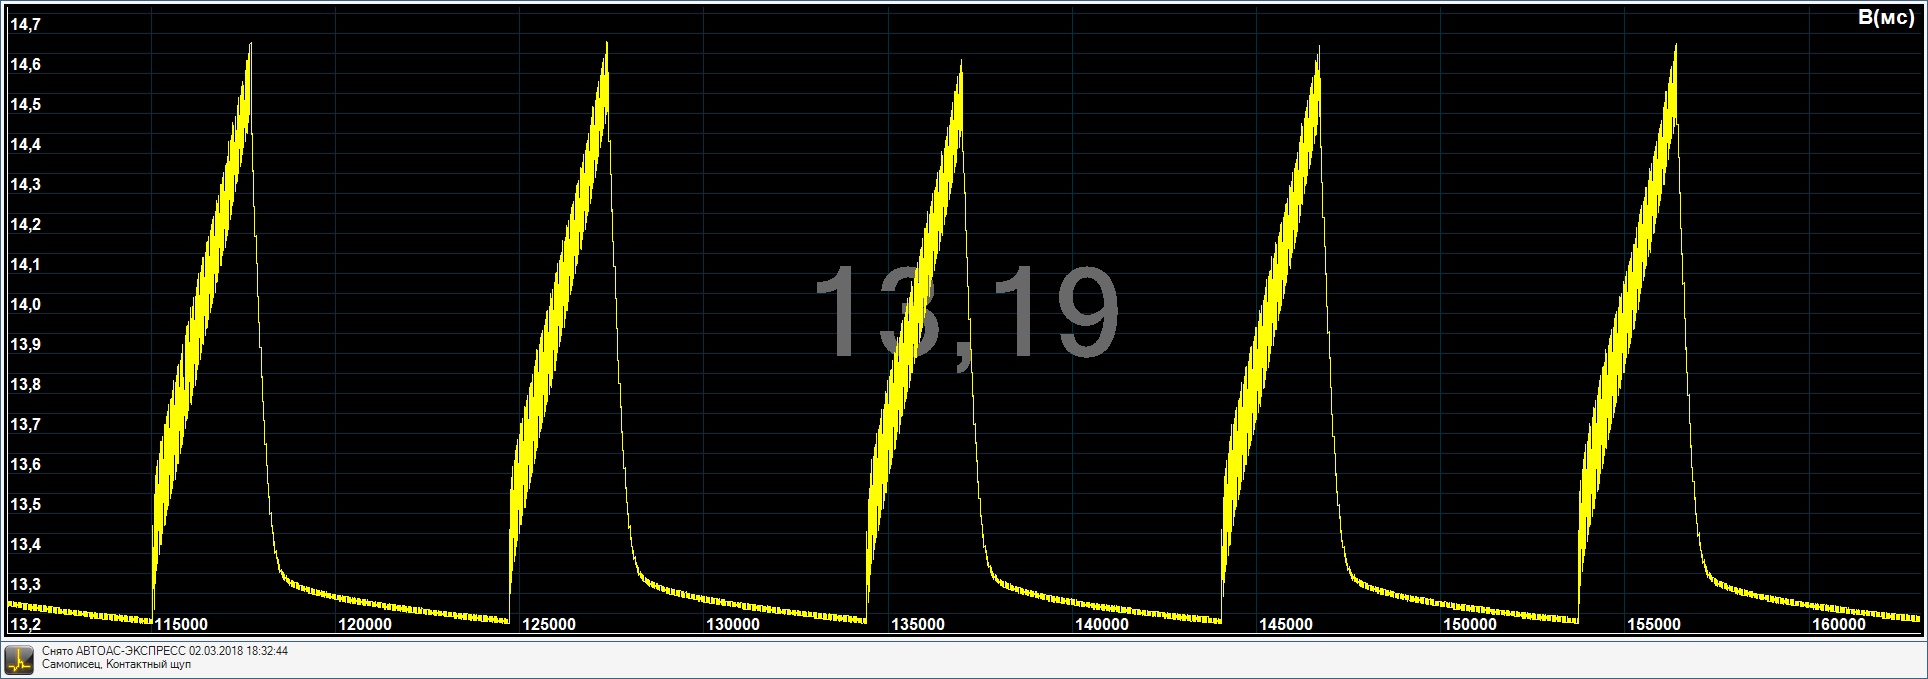Click the 145000 time axis label
Screen dimensions: 1928x679
pos(1285,625)
